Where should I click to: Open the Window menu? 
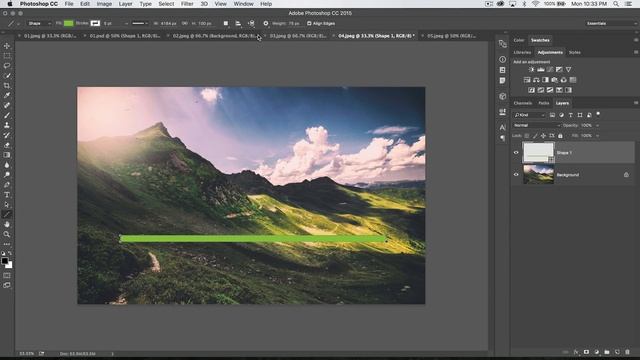coord(243,4)
